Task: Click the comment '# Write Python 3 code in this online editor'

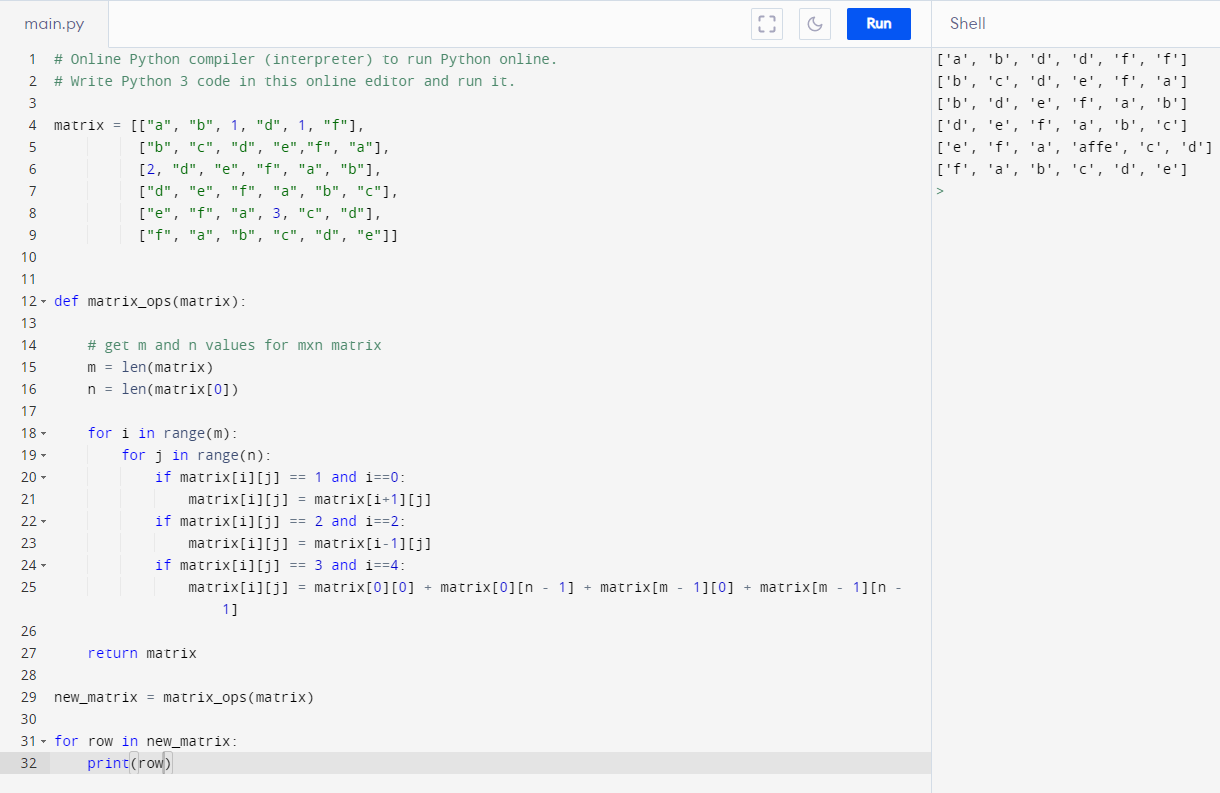Action: 285,81
